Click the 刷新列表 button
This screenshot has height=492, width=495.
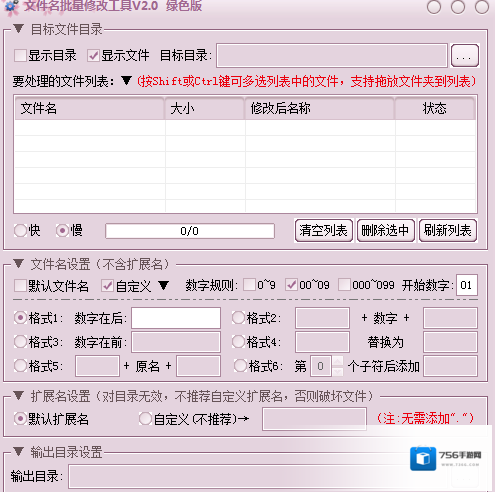pos(448,230)
